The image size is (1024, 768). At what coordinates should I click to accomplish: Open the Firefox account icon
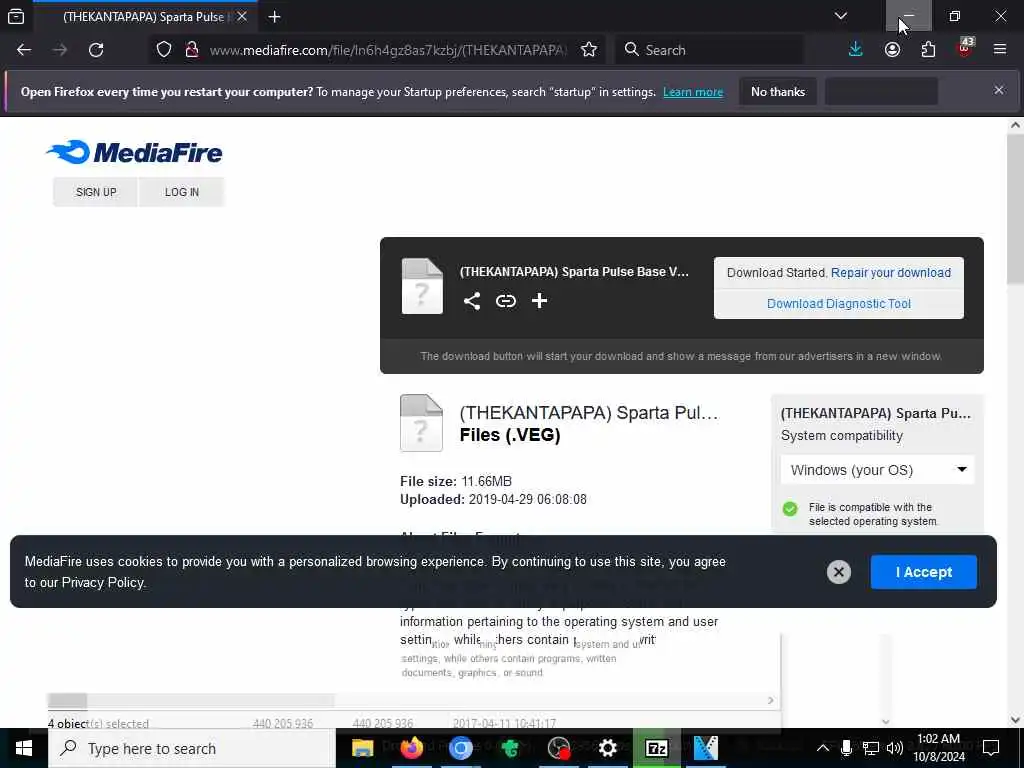point(892,50)
